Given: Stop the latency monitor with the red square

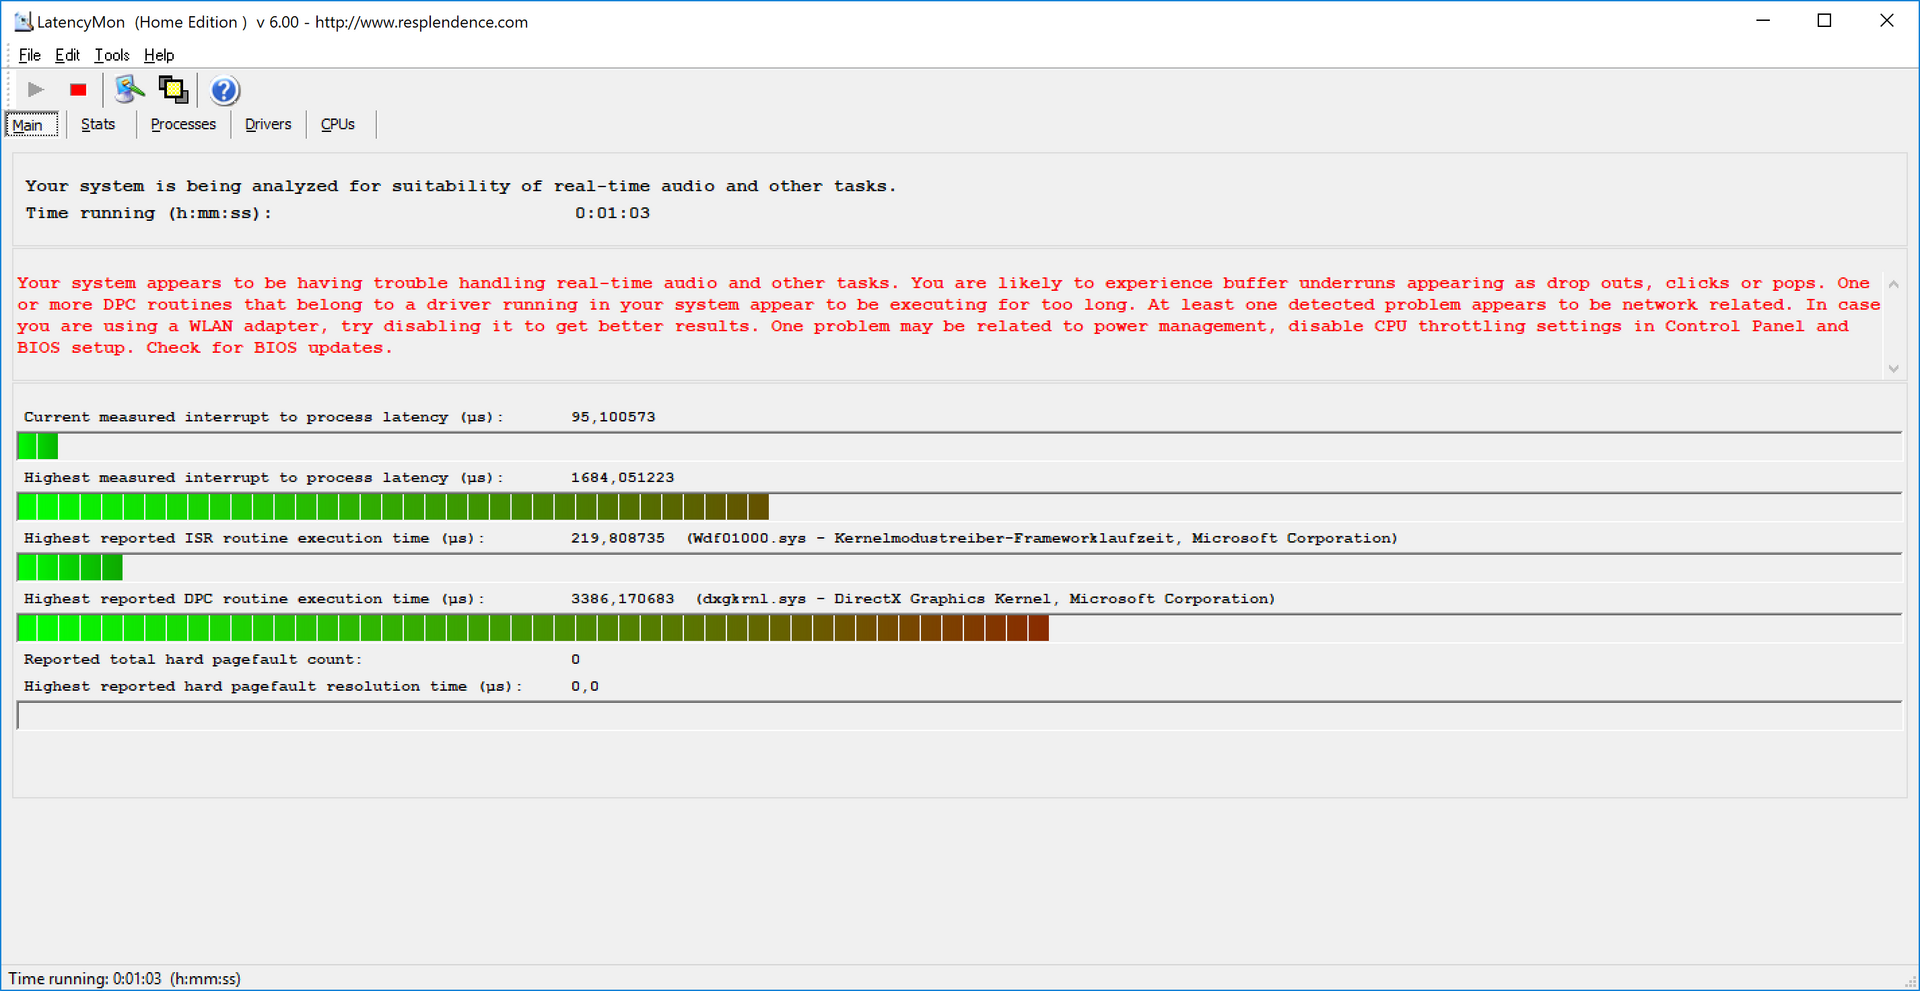Looking at the screenshot, I should [x=78, y=90].
